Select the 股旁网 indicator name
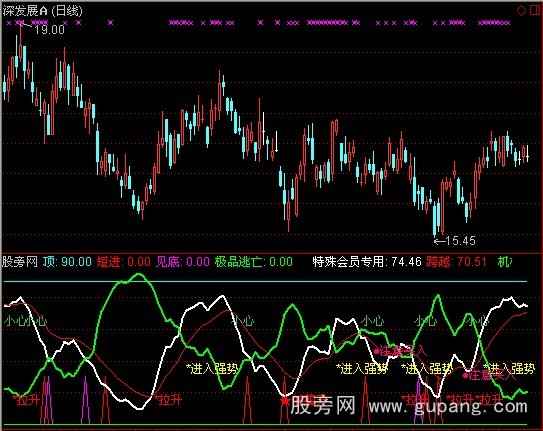The height and width of the screenshot is (431, 543). point(20,262)
